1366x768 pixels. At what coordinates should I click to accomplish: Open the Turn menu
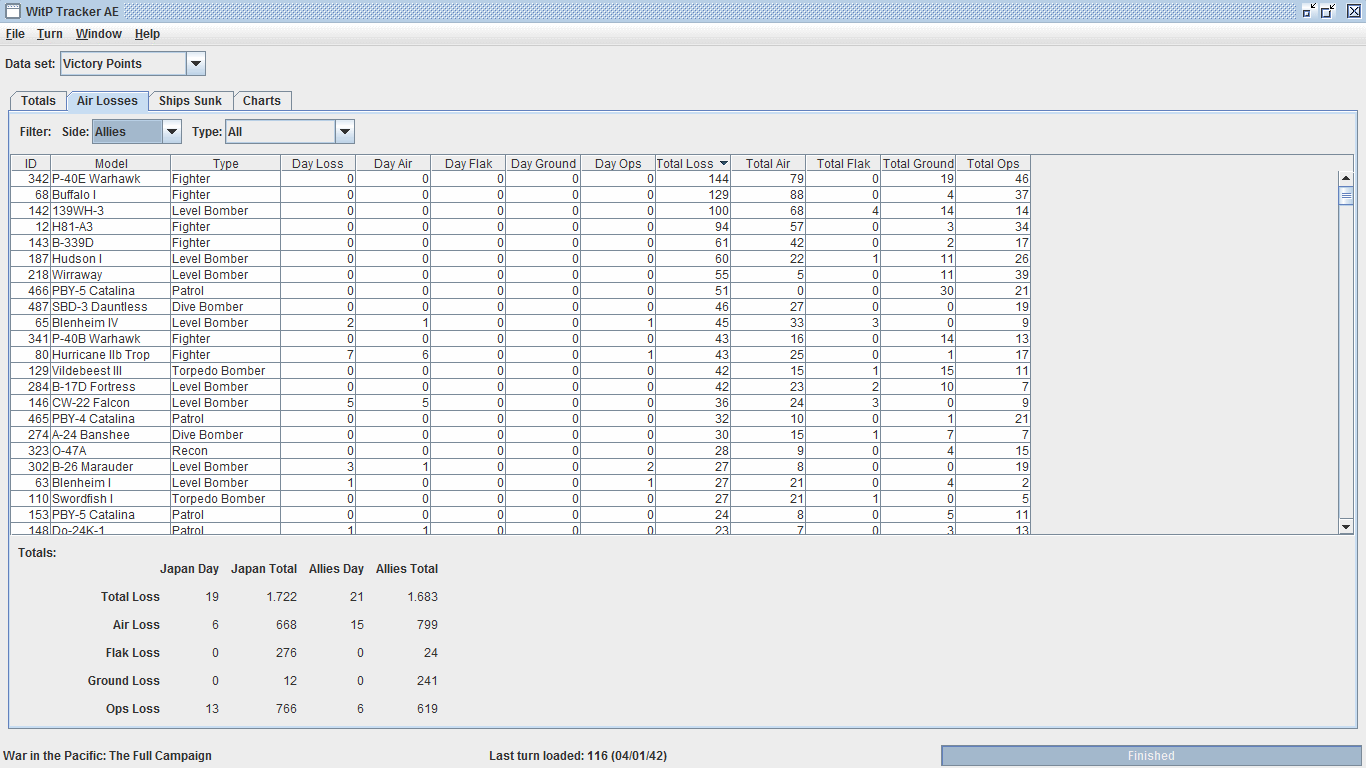pos(50,34)
